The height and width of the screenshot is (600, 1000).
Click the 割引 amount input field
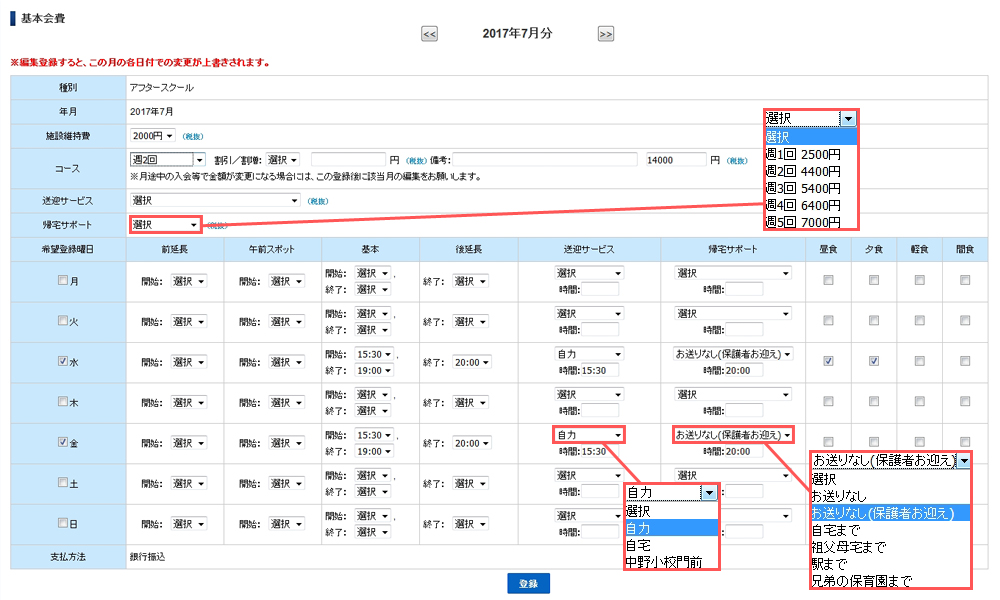348,159
